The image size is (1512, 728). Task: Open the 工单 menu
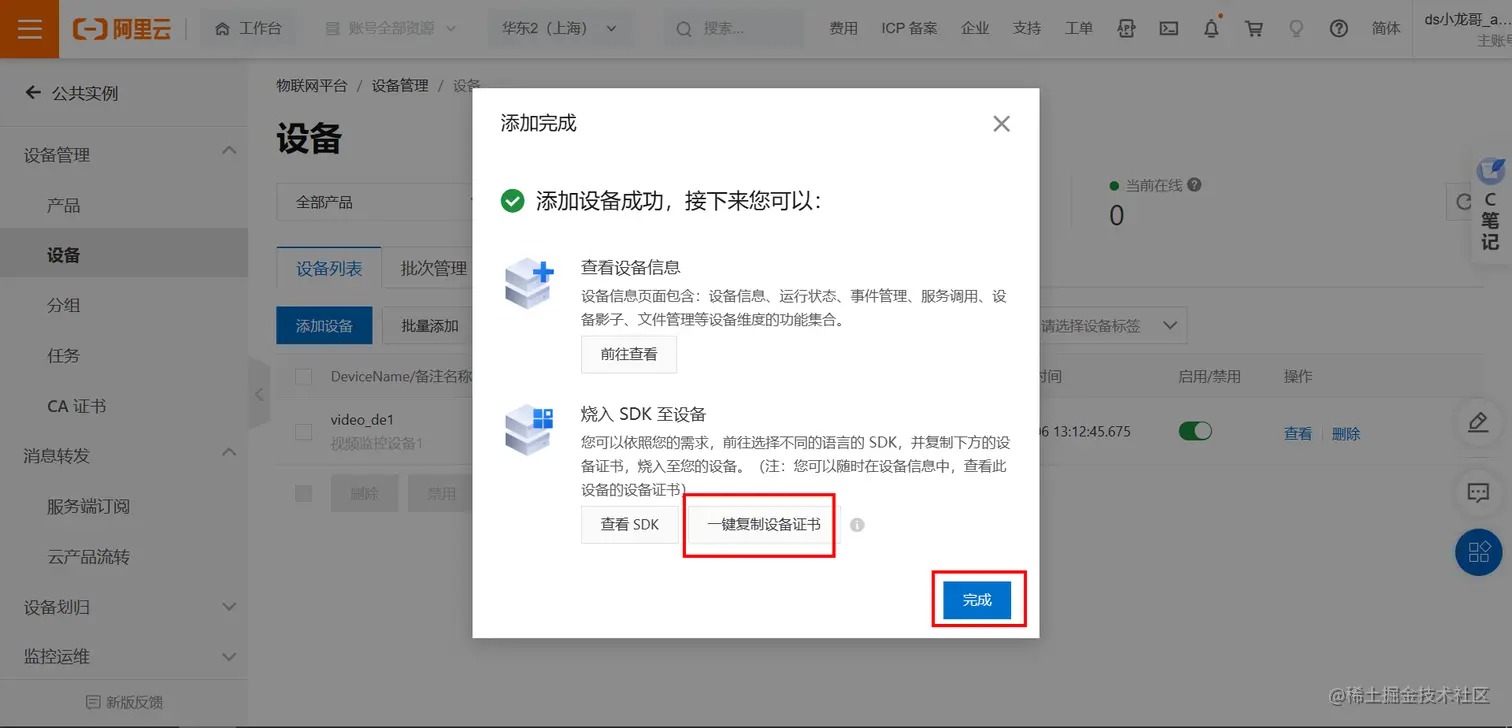1078,29
